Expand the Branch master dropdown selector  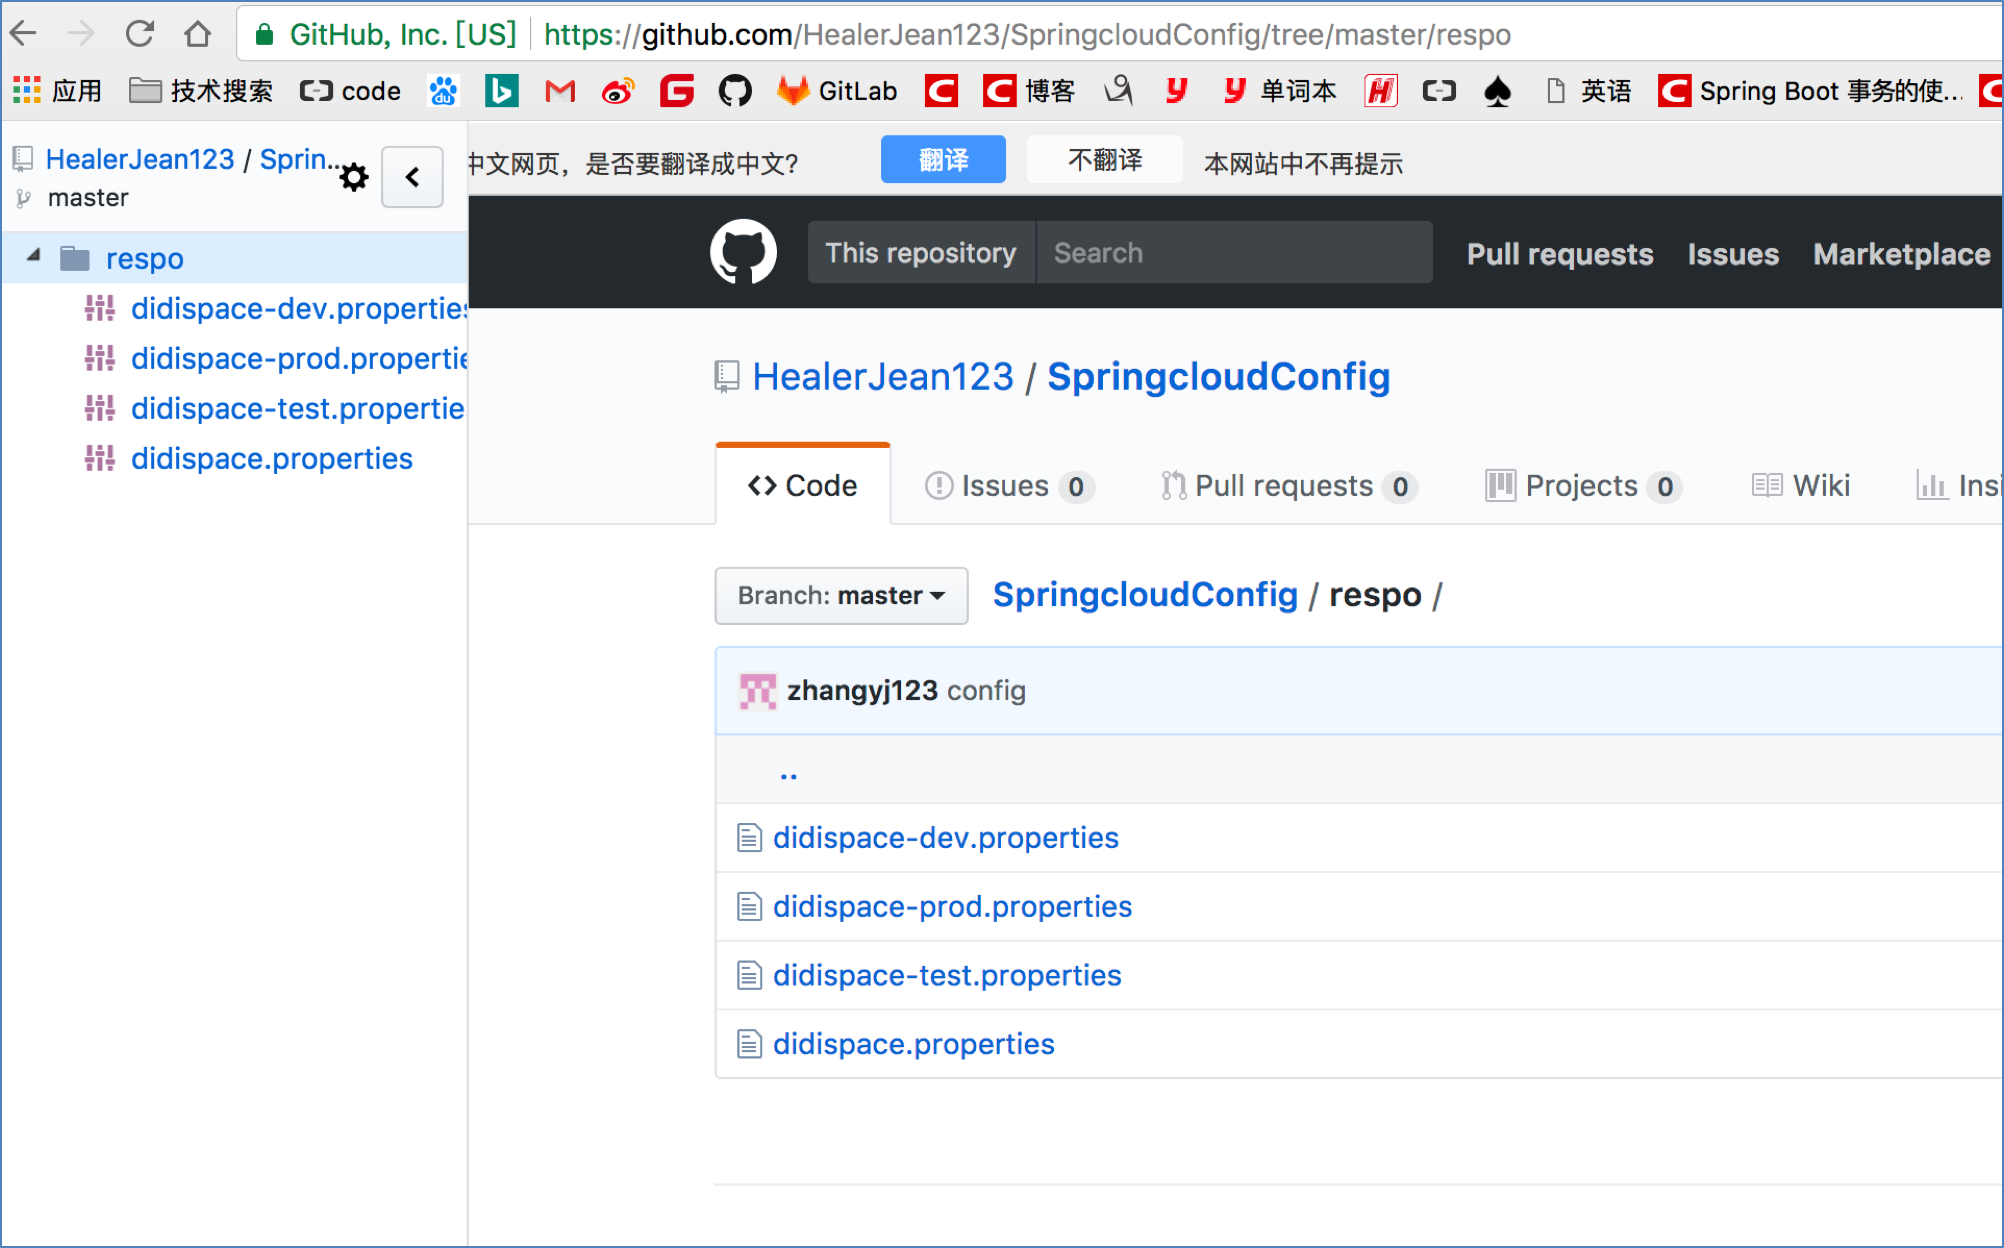coord(841,594)
